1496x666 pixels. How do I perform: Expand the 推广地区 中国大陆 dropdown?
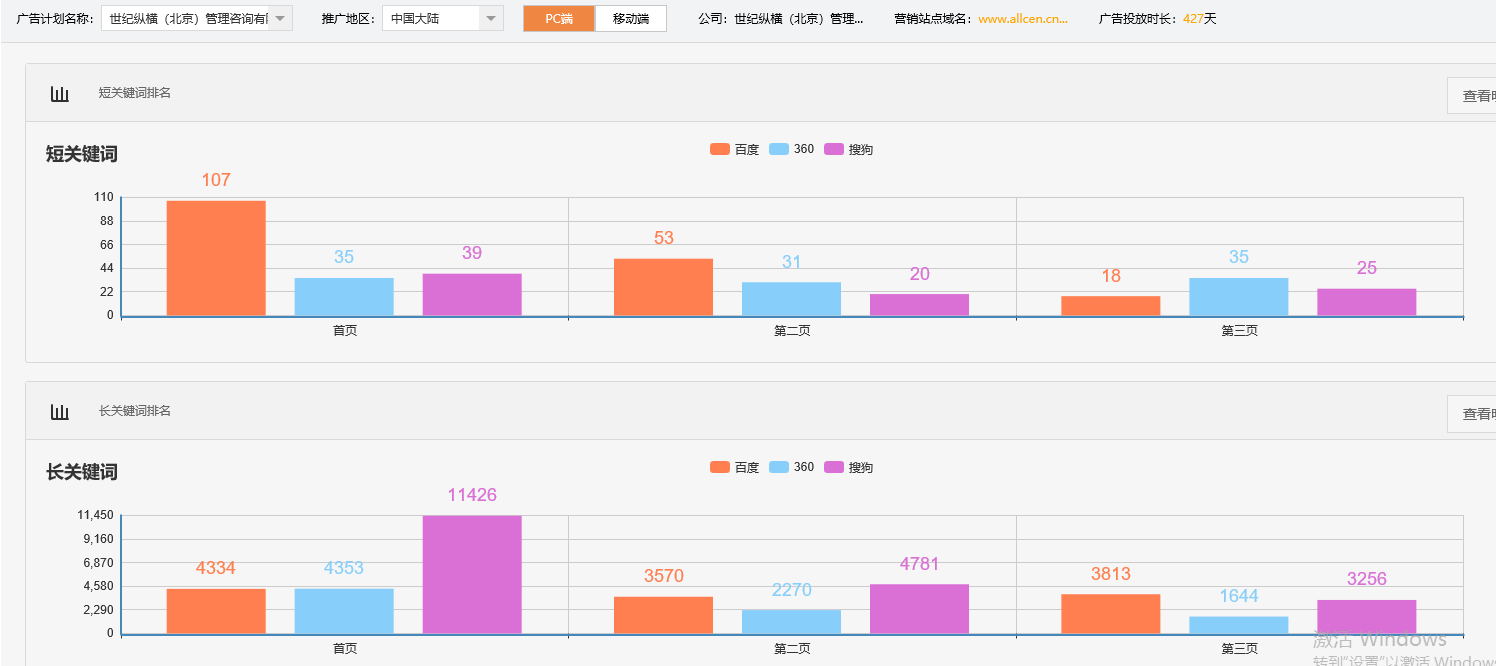pyautogui.click(x=431, y=18)
